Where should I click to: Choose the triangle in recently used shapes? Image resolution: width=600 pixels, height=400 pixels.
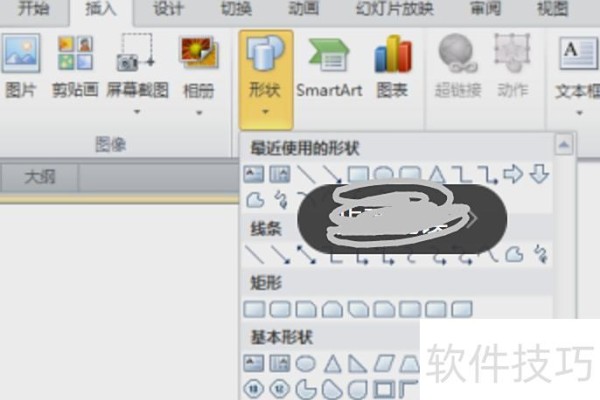pyautogui.click(x=437, y=175)
